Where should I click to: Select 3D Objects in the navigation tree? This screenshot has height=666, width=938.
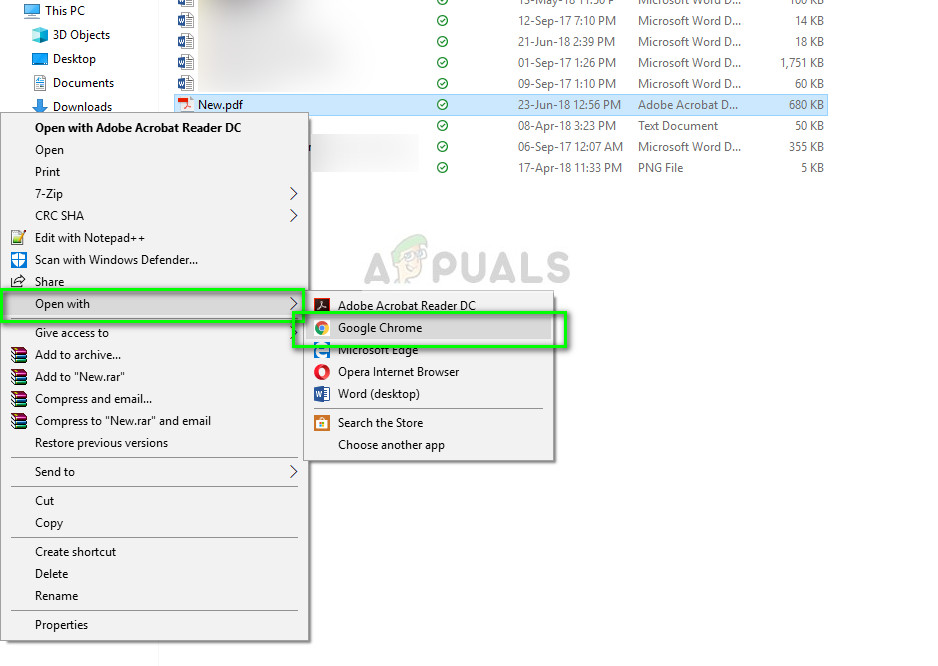81,35
